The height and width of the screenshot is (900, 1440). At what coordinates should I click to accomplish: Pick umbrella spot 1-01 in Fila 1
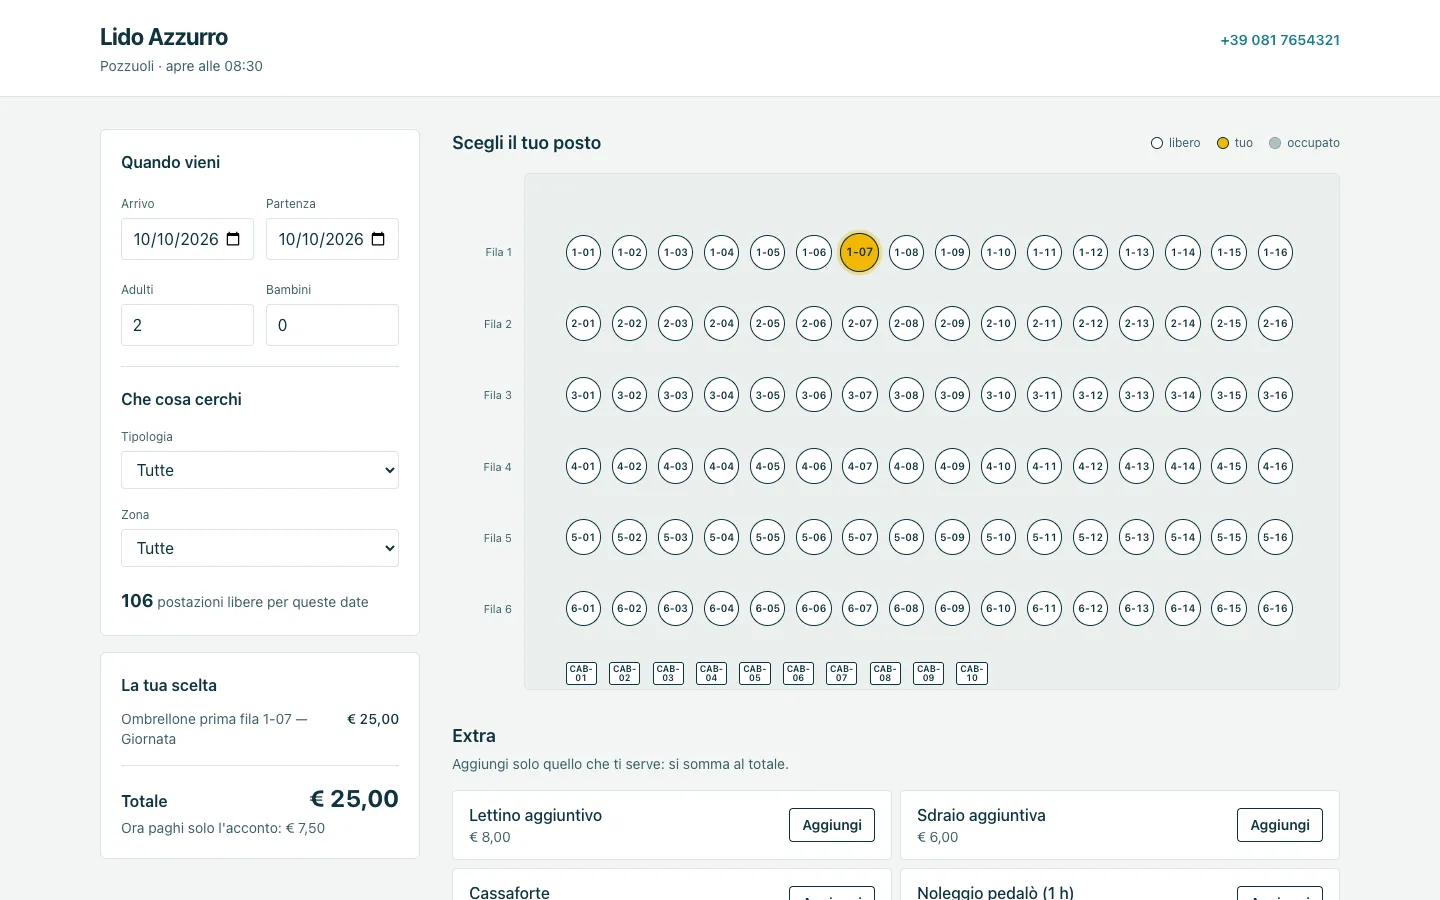click(583, 252)
